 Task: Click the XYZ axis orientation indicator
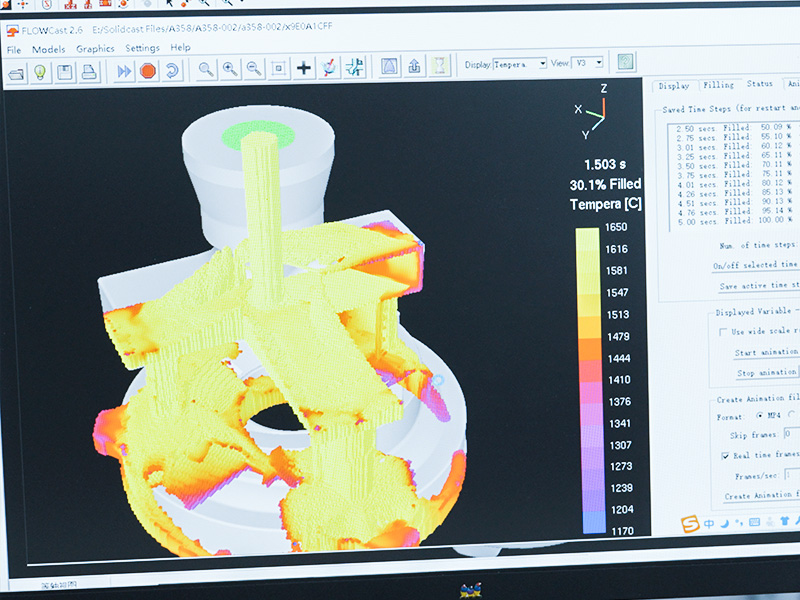592,113
